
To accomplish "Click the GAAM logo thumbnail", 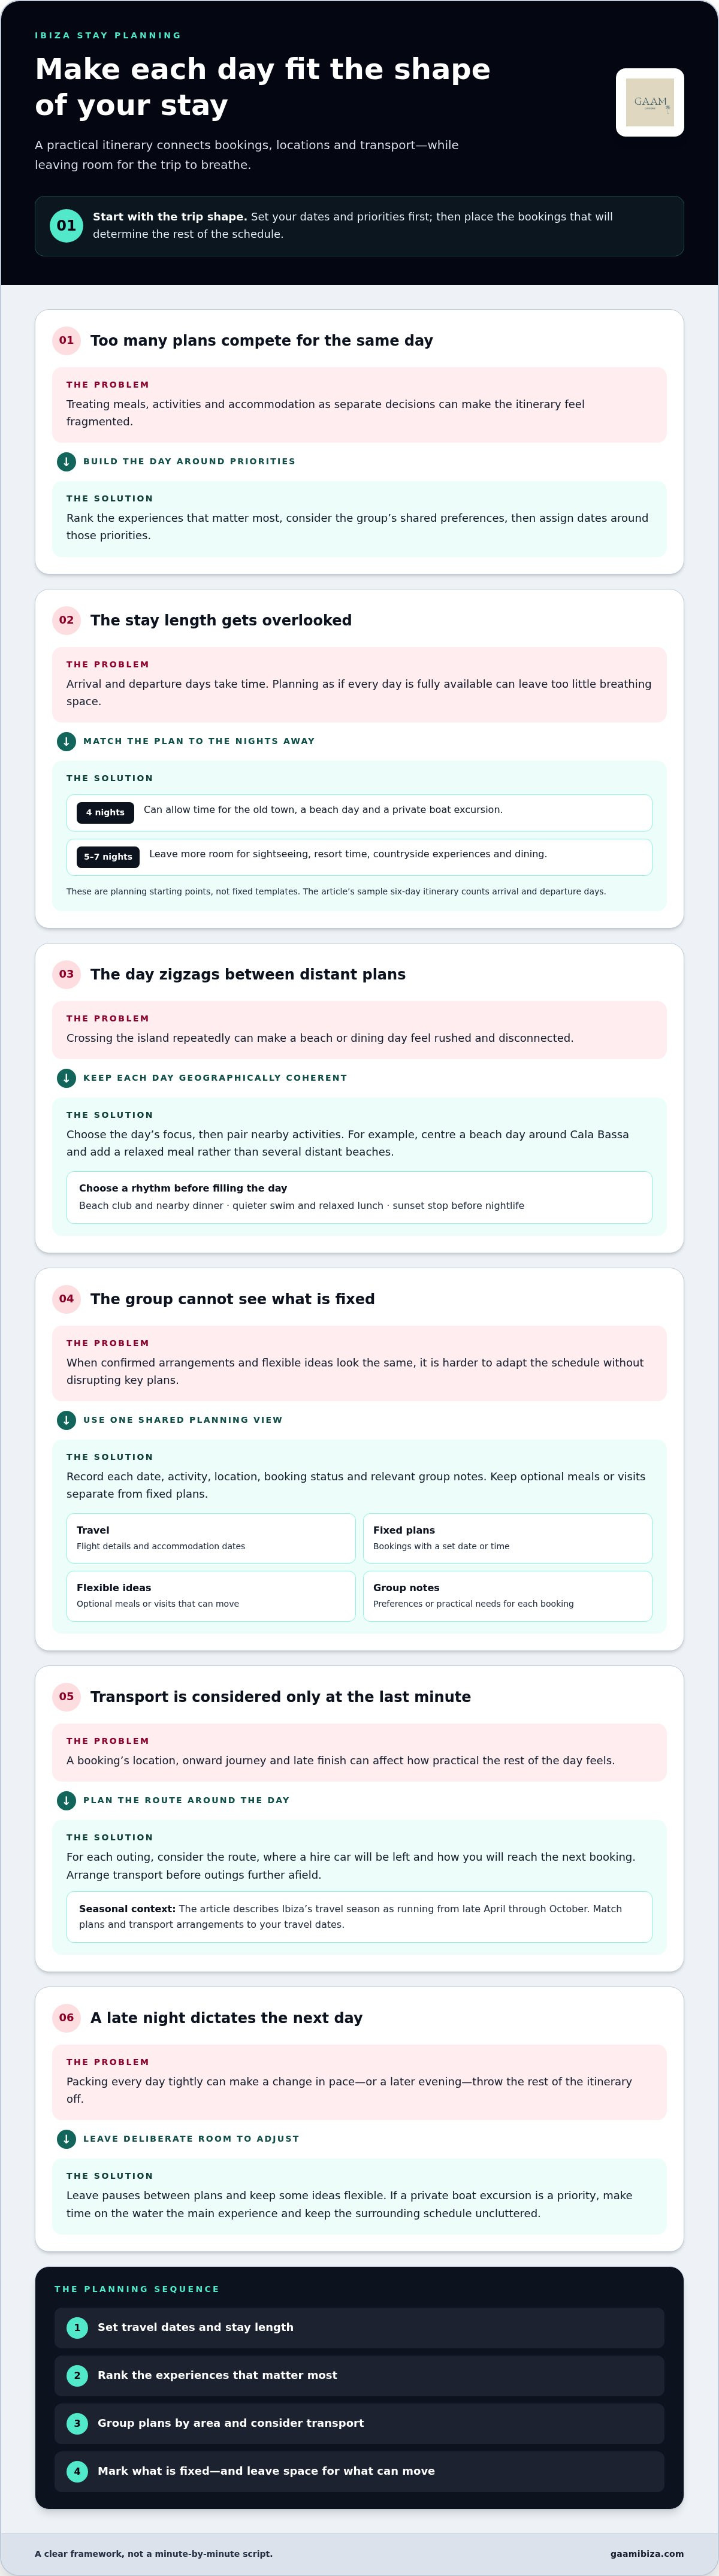I will [650, 102].
